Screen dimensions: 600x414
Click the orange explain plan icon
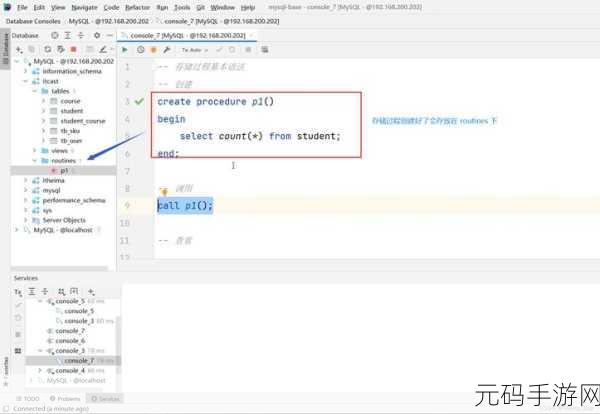click(x=153, y=50)
